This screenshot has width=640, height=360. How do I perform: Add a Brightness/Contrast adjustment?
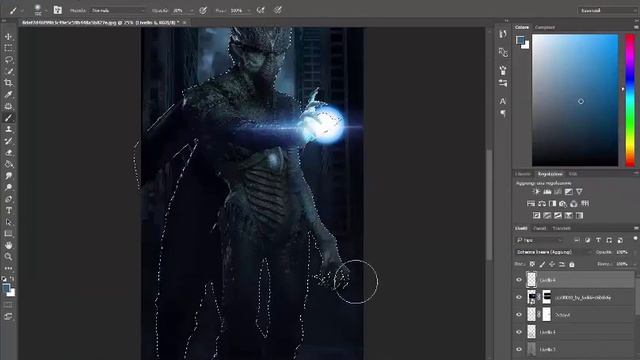(537, 192)
